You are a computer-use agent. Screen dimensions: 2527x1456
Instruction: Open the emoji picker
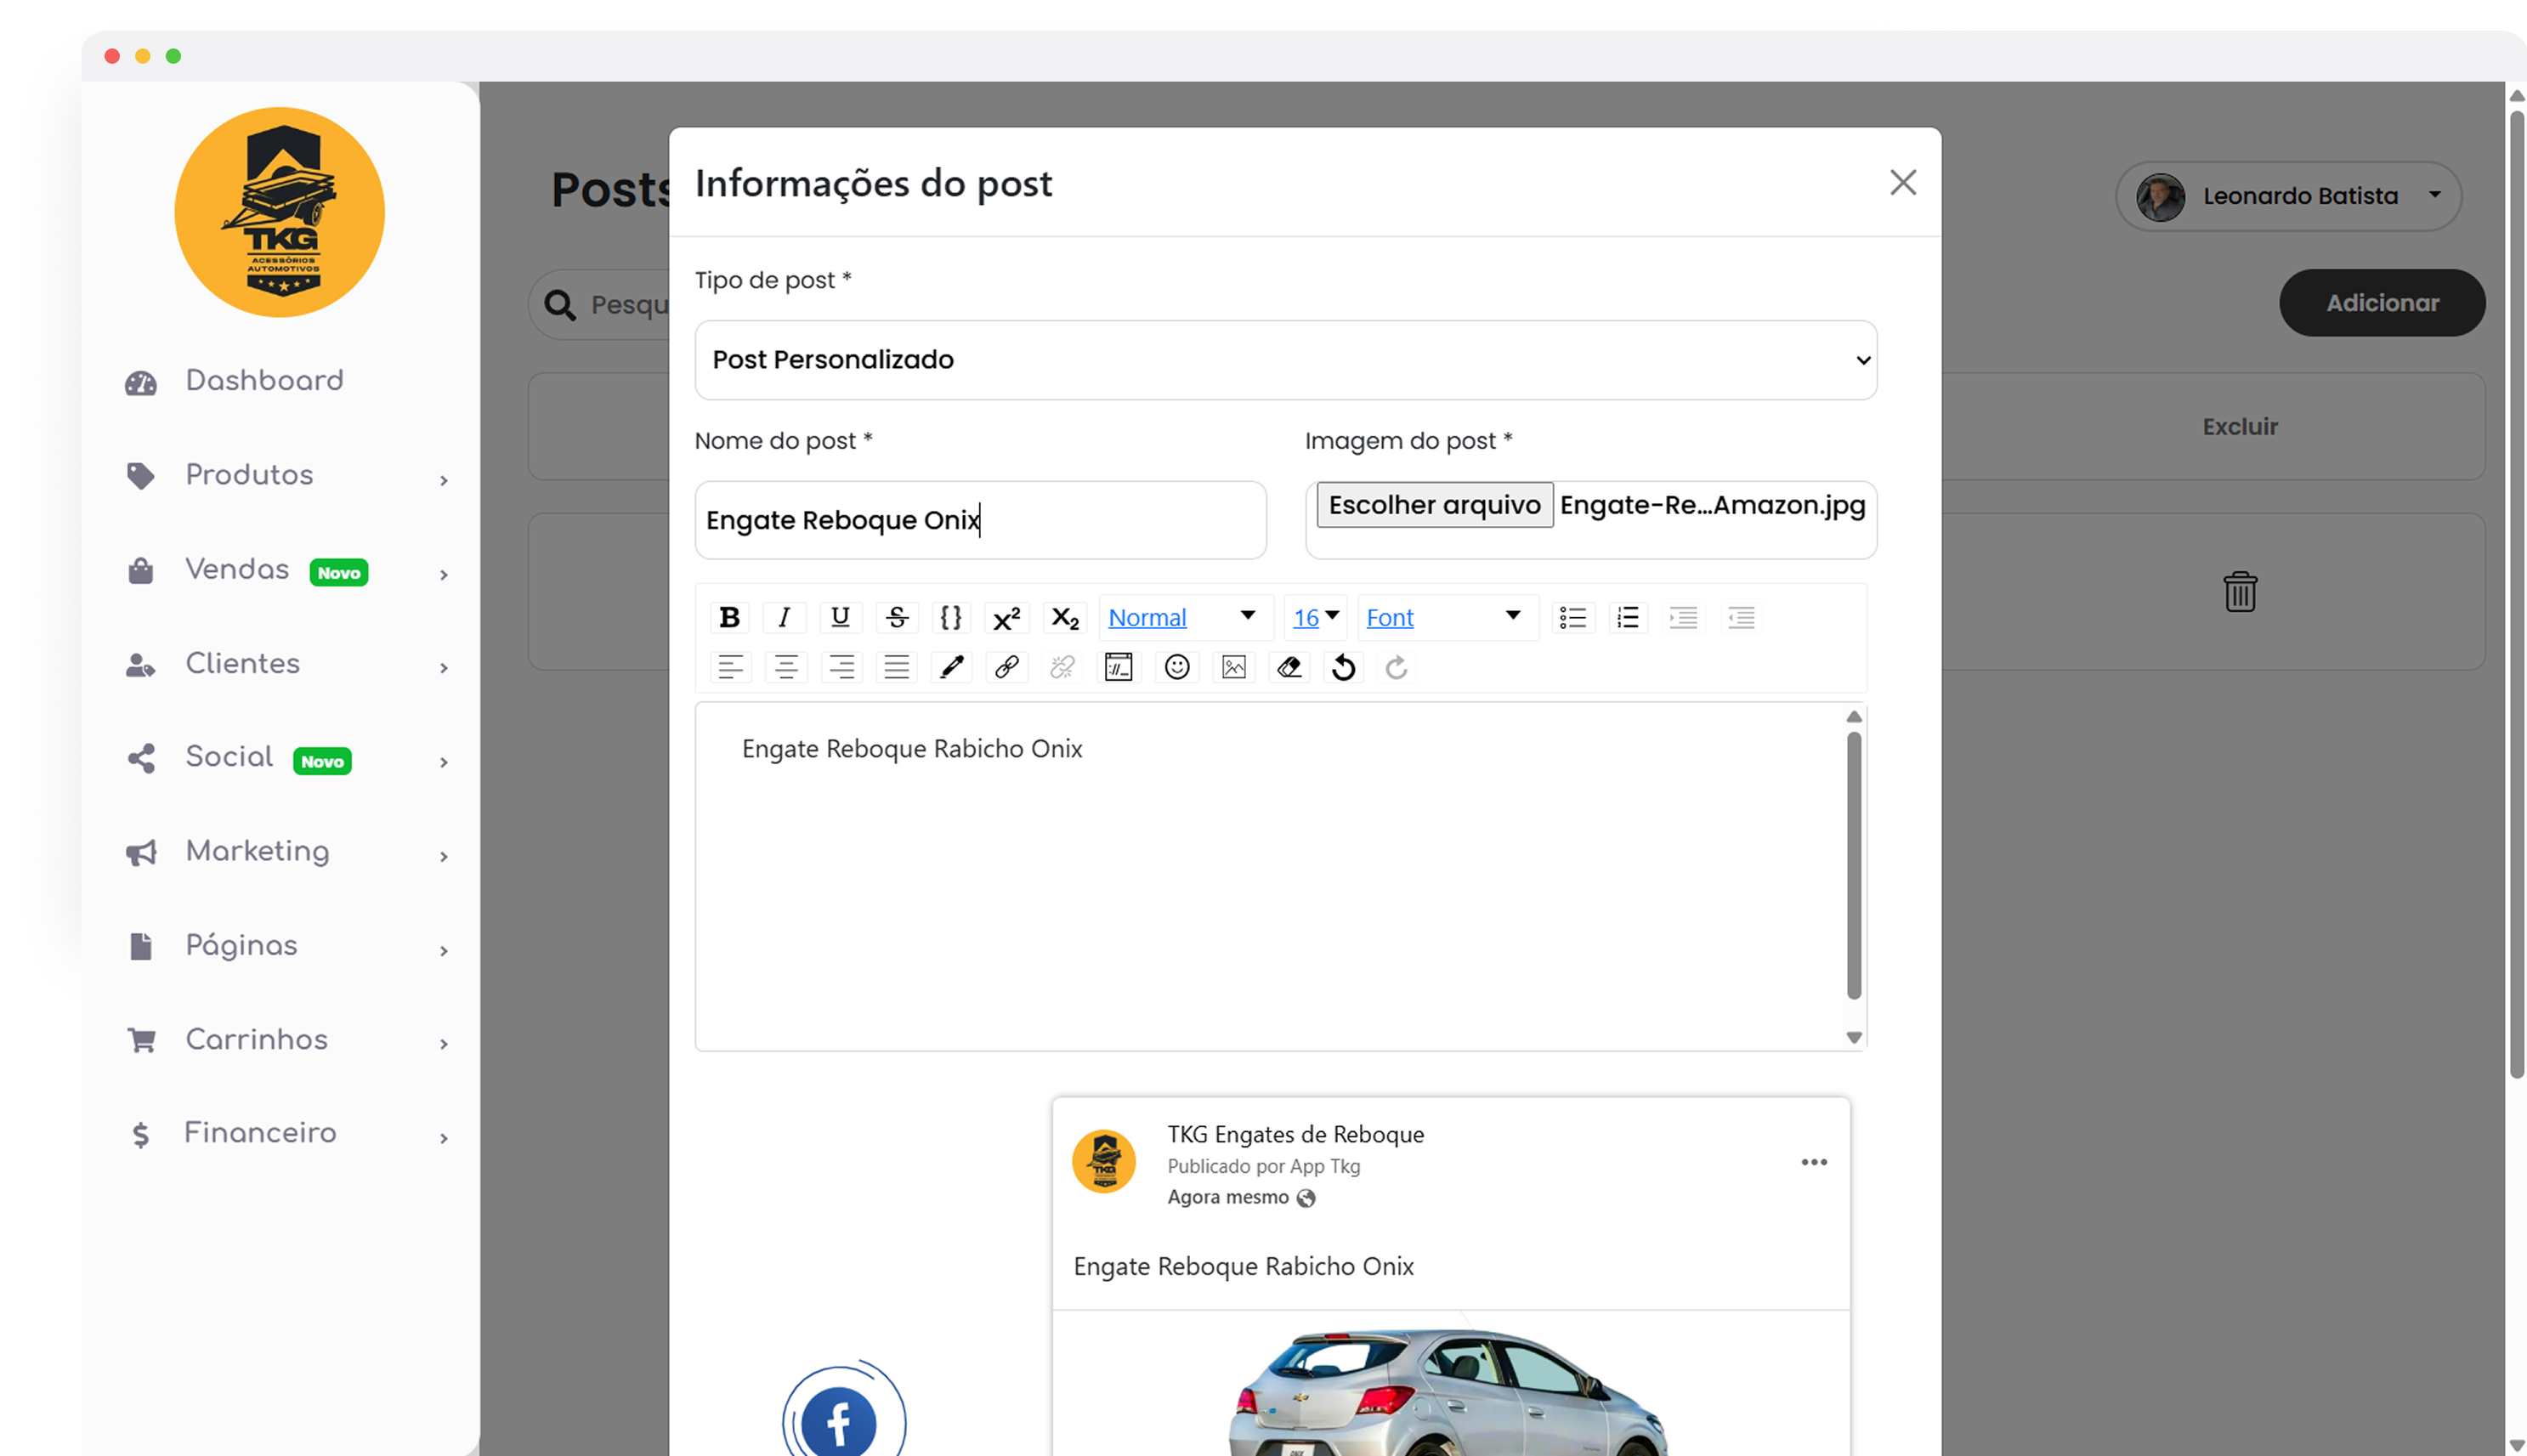pos(1177,667)
